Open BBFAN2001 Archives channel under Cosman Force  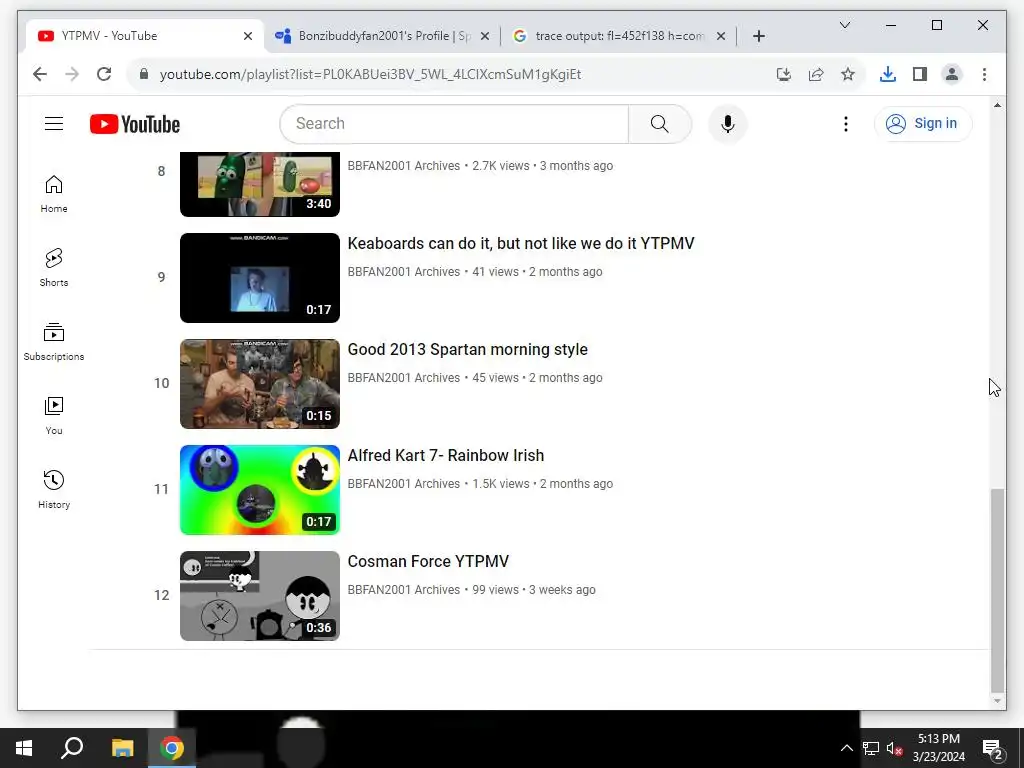tap(404, 590)
